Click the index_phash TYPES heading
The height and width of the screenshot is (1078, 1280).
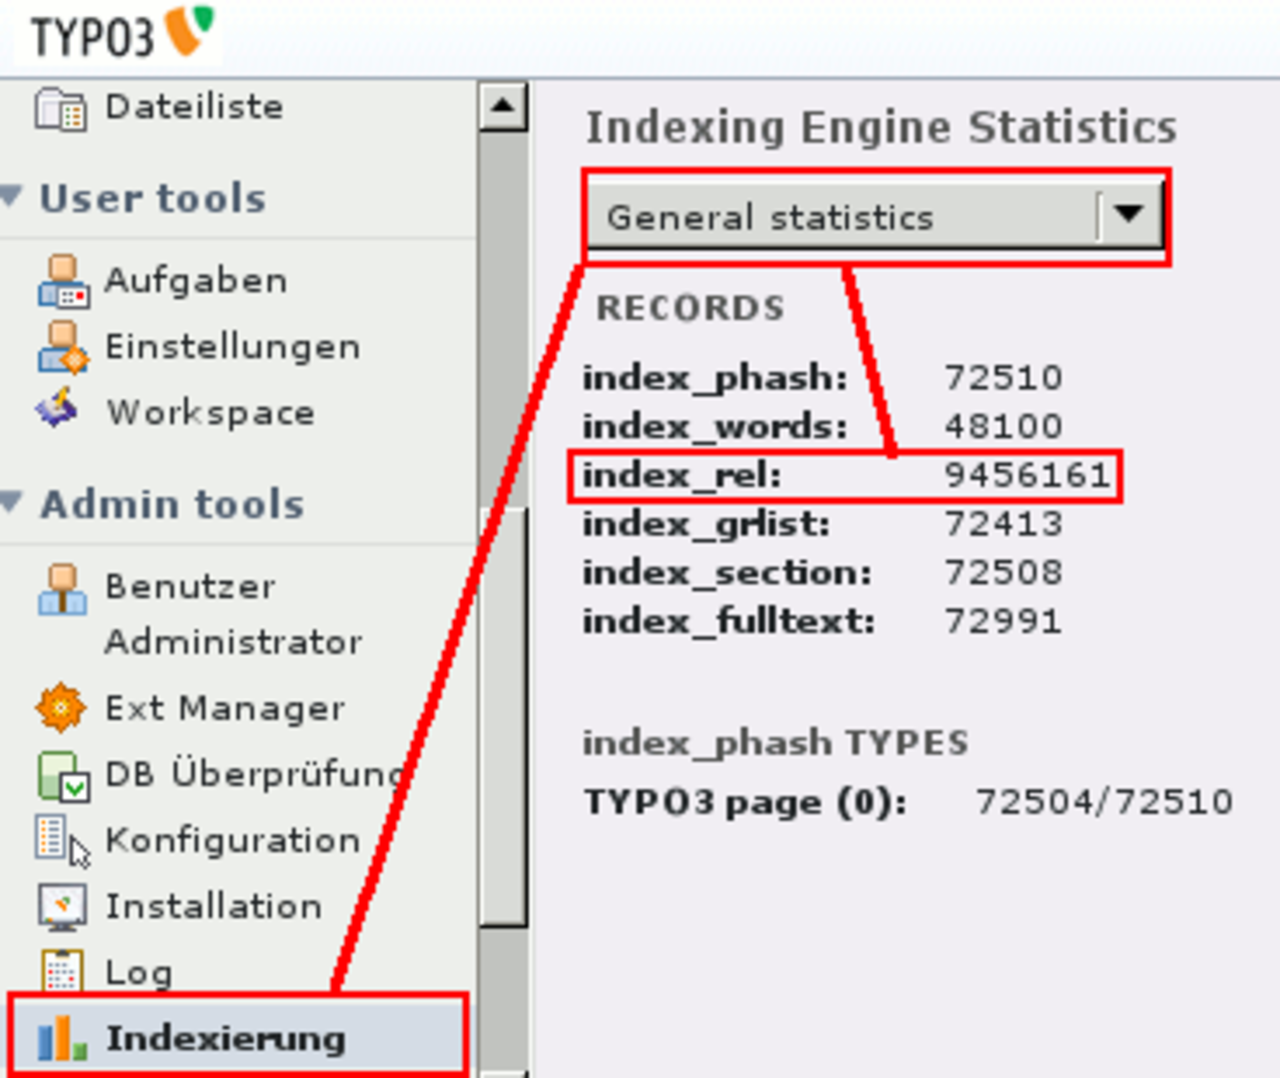(x=775, y=743)
